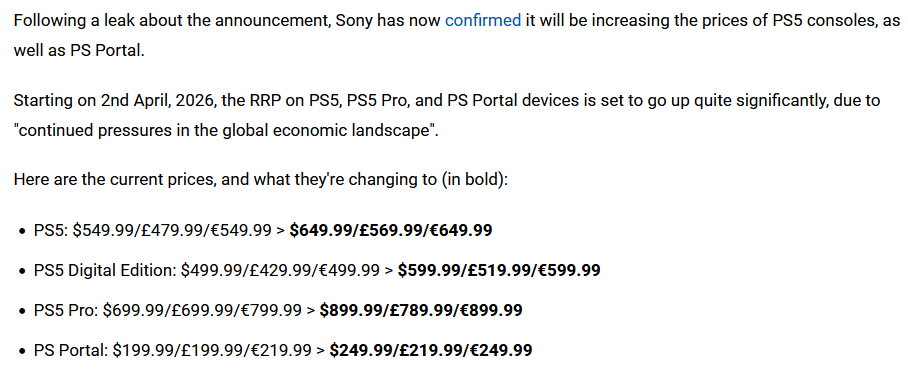Click the current PS5 Pro price $699.99/£699.99/€799.99
The image size is (908, 383).
(202, 311)
